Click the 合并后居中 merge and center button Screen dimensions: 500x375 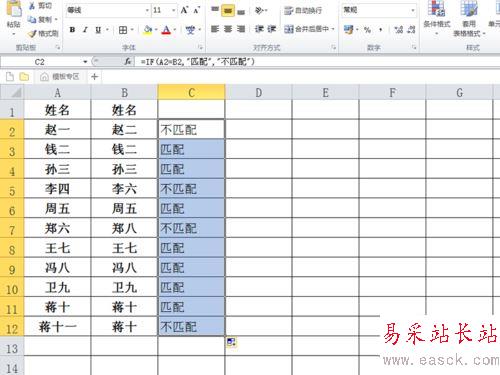coord(307,29)
